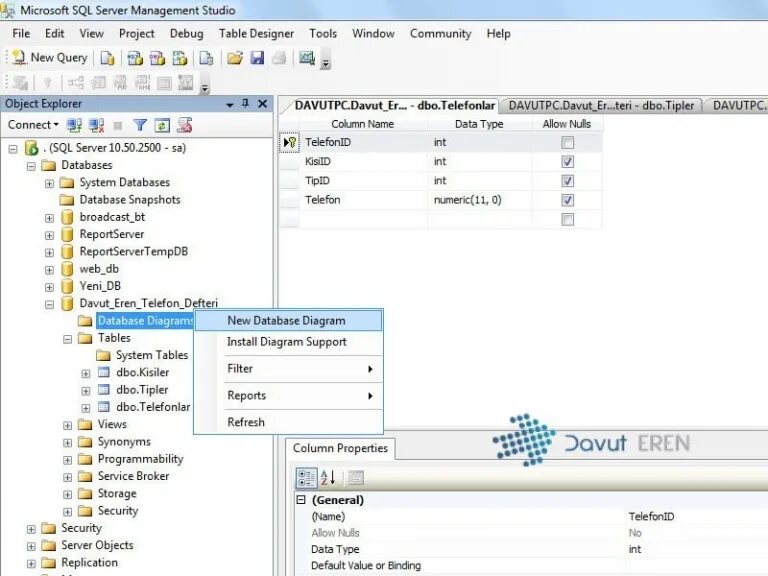Select the Column Properties tab
The image size is (768, 576).
point(340,449)
